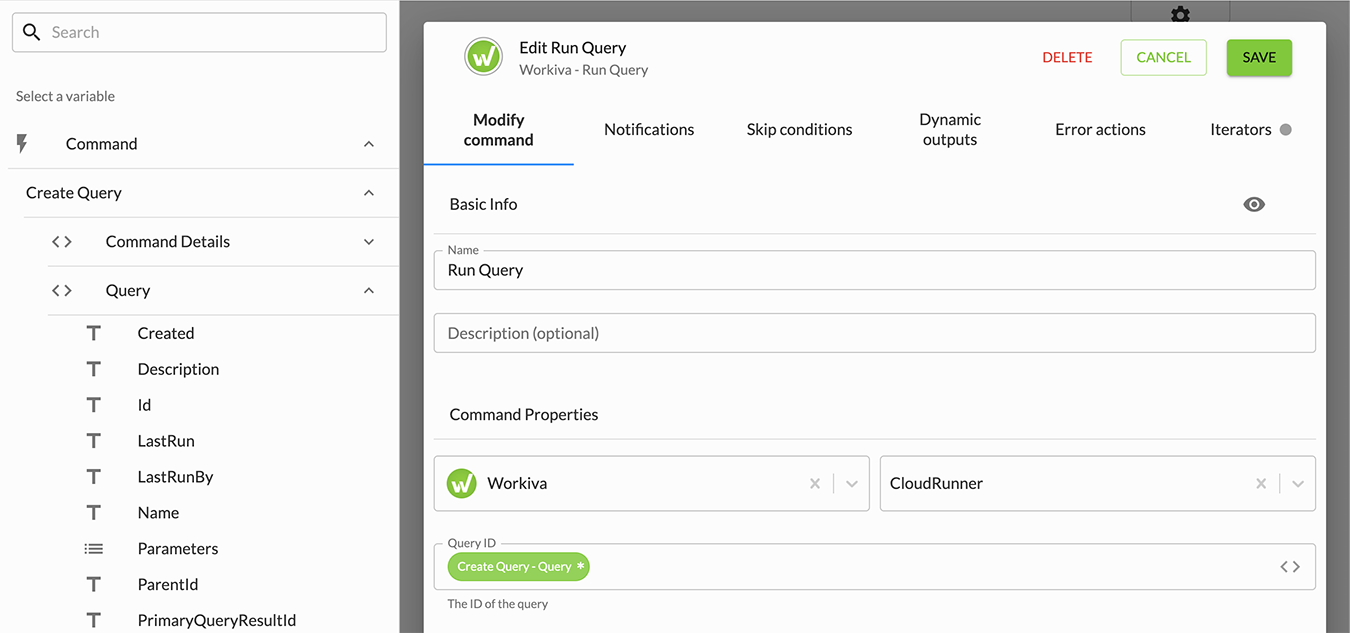Select the Created variable
Viewport: 1350px width, 633px height.
(166, 333)
